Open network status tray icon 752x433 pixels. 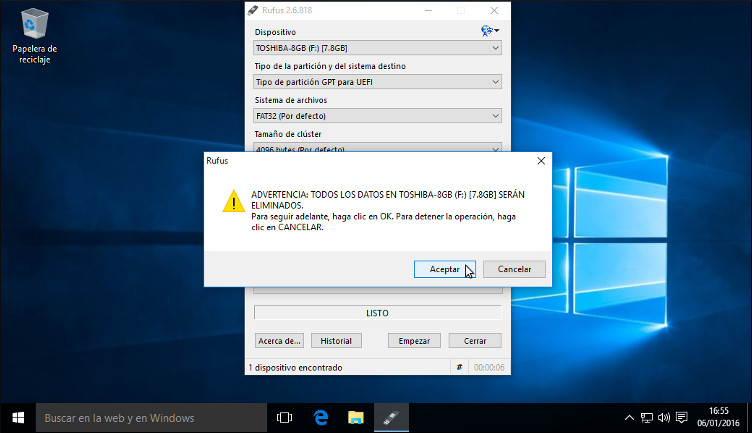[646, 418]
